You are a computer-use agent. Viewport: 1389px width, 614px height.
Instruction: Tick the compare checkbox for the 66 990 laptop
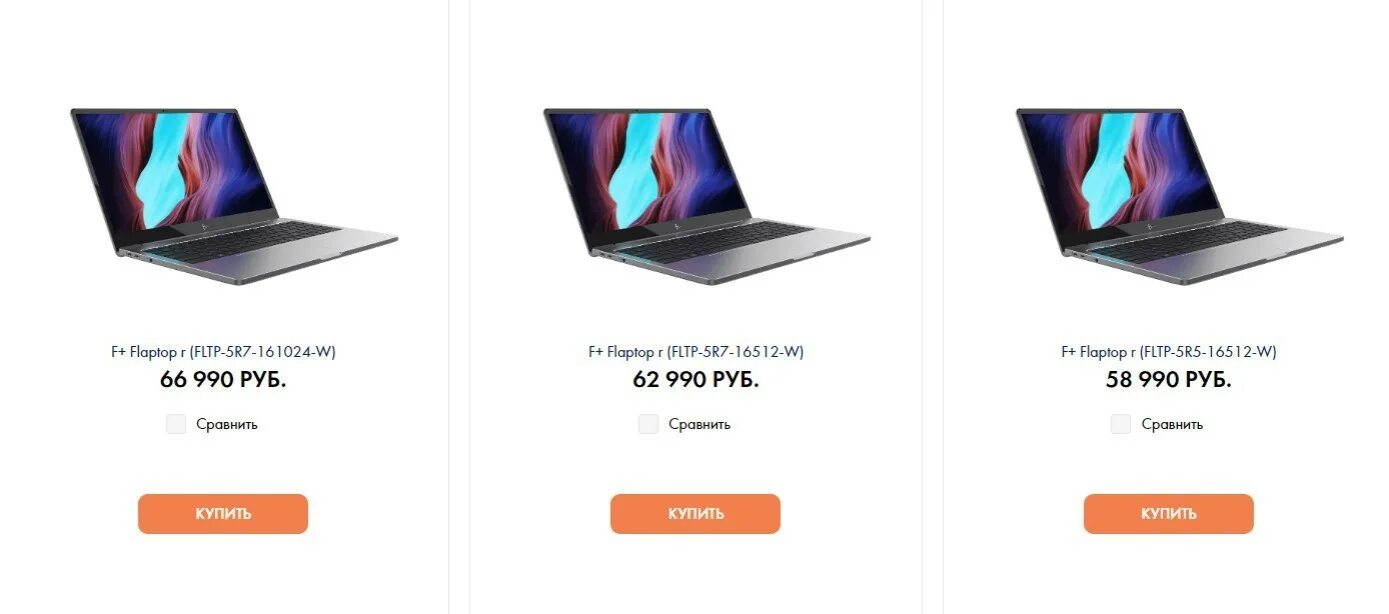(x=176, y=424)
